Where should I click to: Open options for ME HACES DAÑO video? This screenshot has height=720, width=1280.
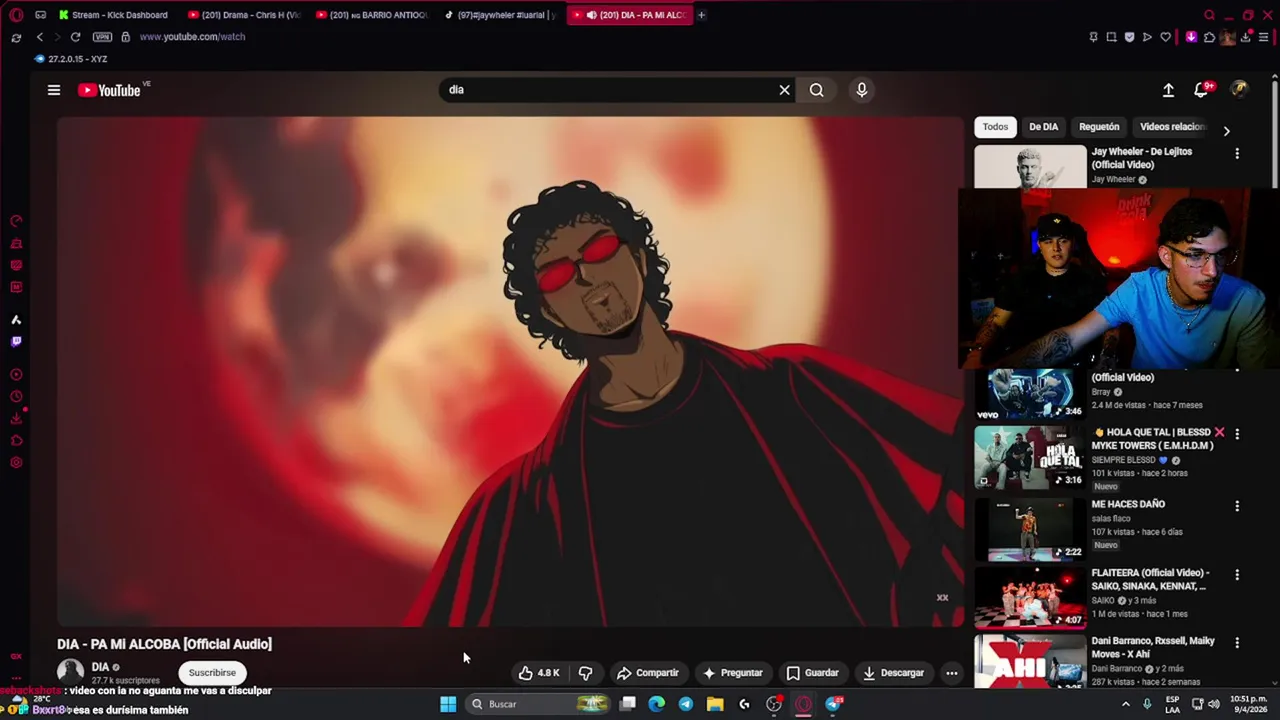1237,506
